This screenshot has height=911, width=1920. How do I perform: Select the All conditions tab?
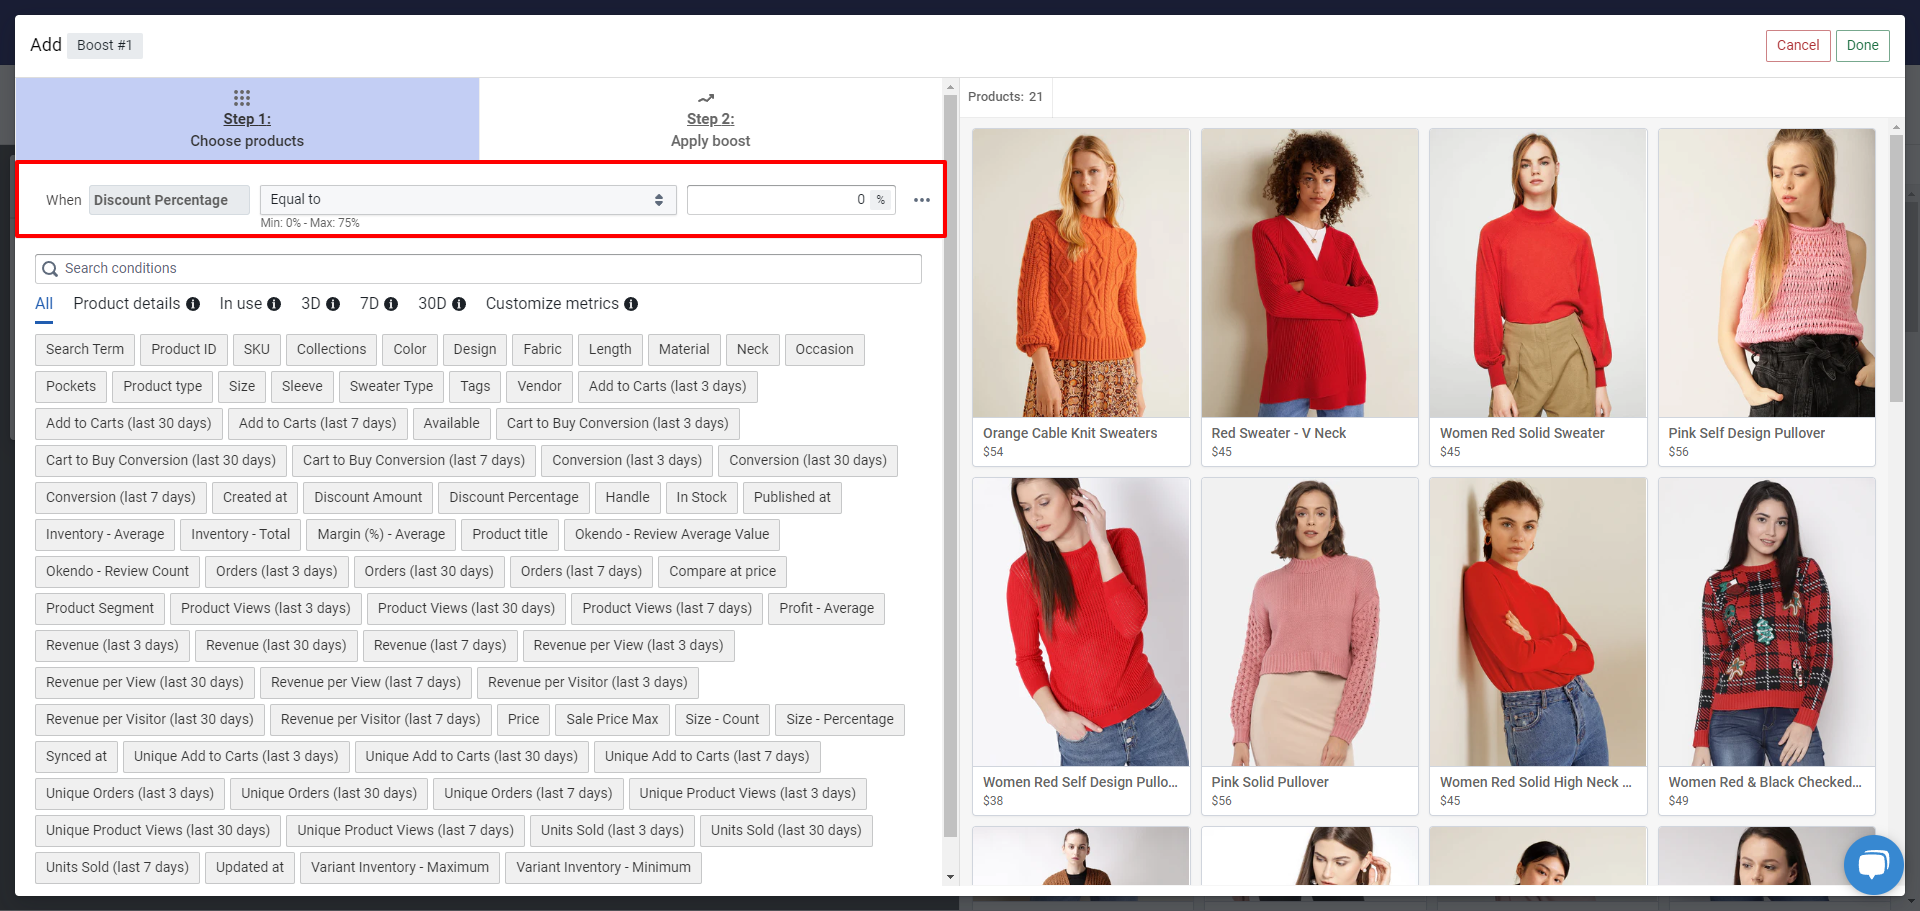tap(44, 304)
